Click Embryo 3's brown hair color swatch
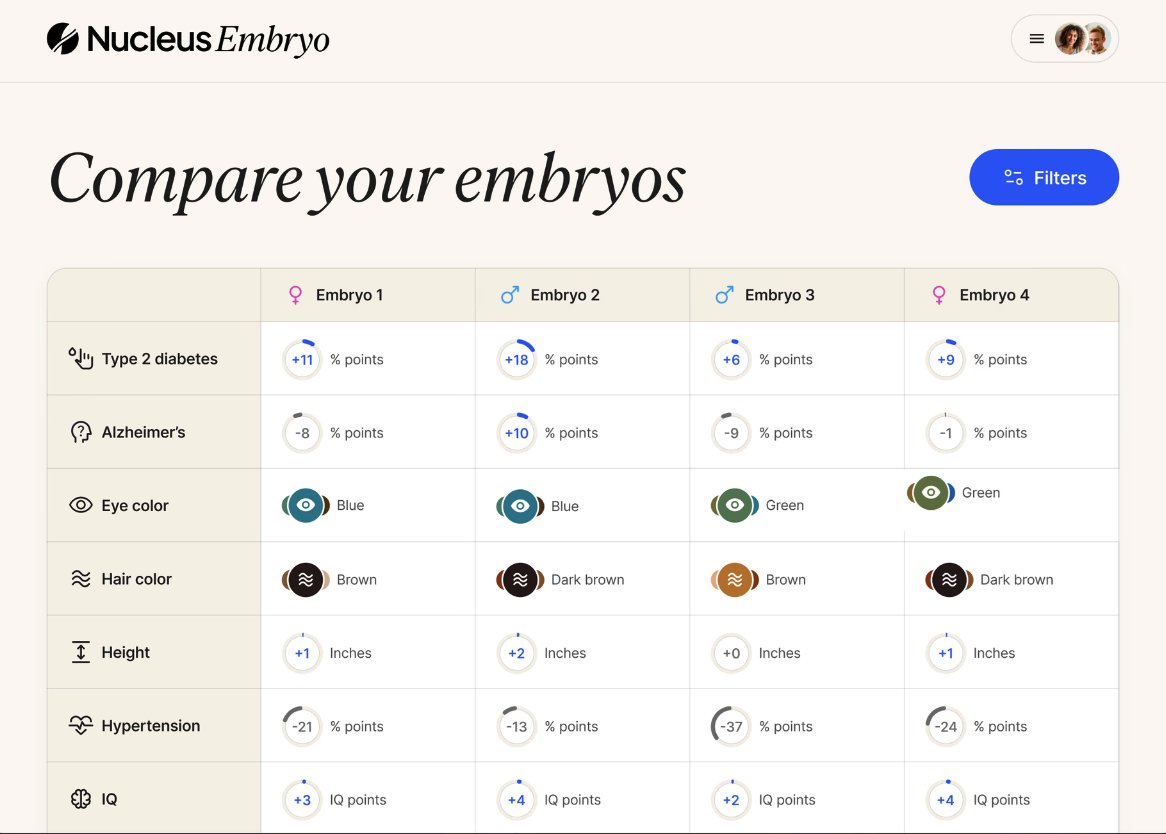 point(735,579)
